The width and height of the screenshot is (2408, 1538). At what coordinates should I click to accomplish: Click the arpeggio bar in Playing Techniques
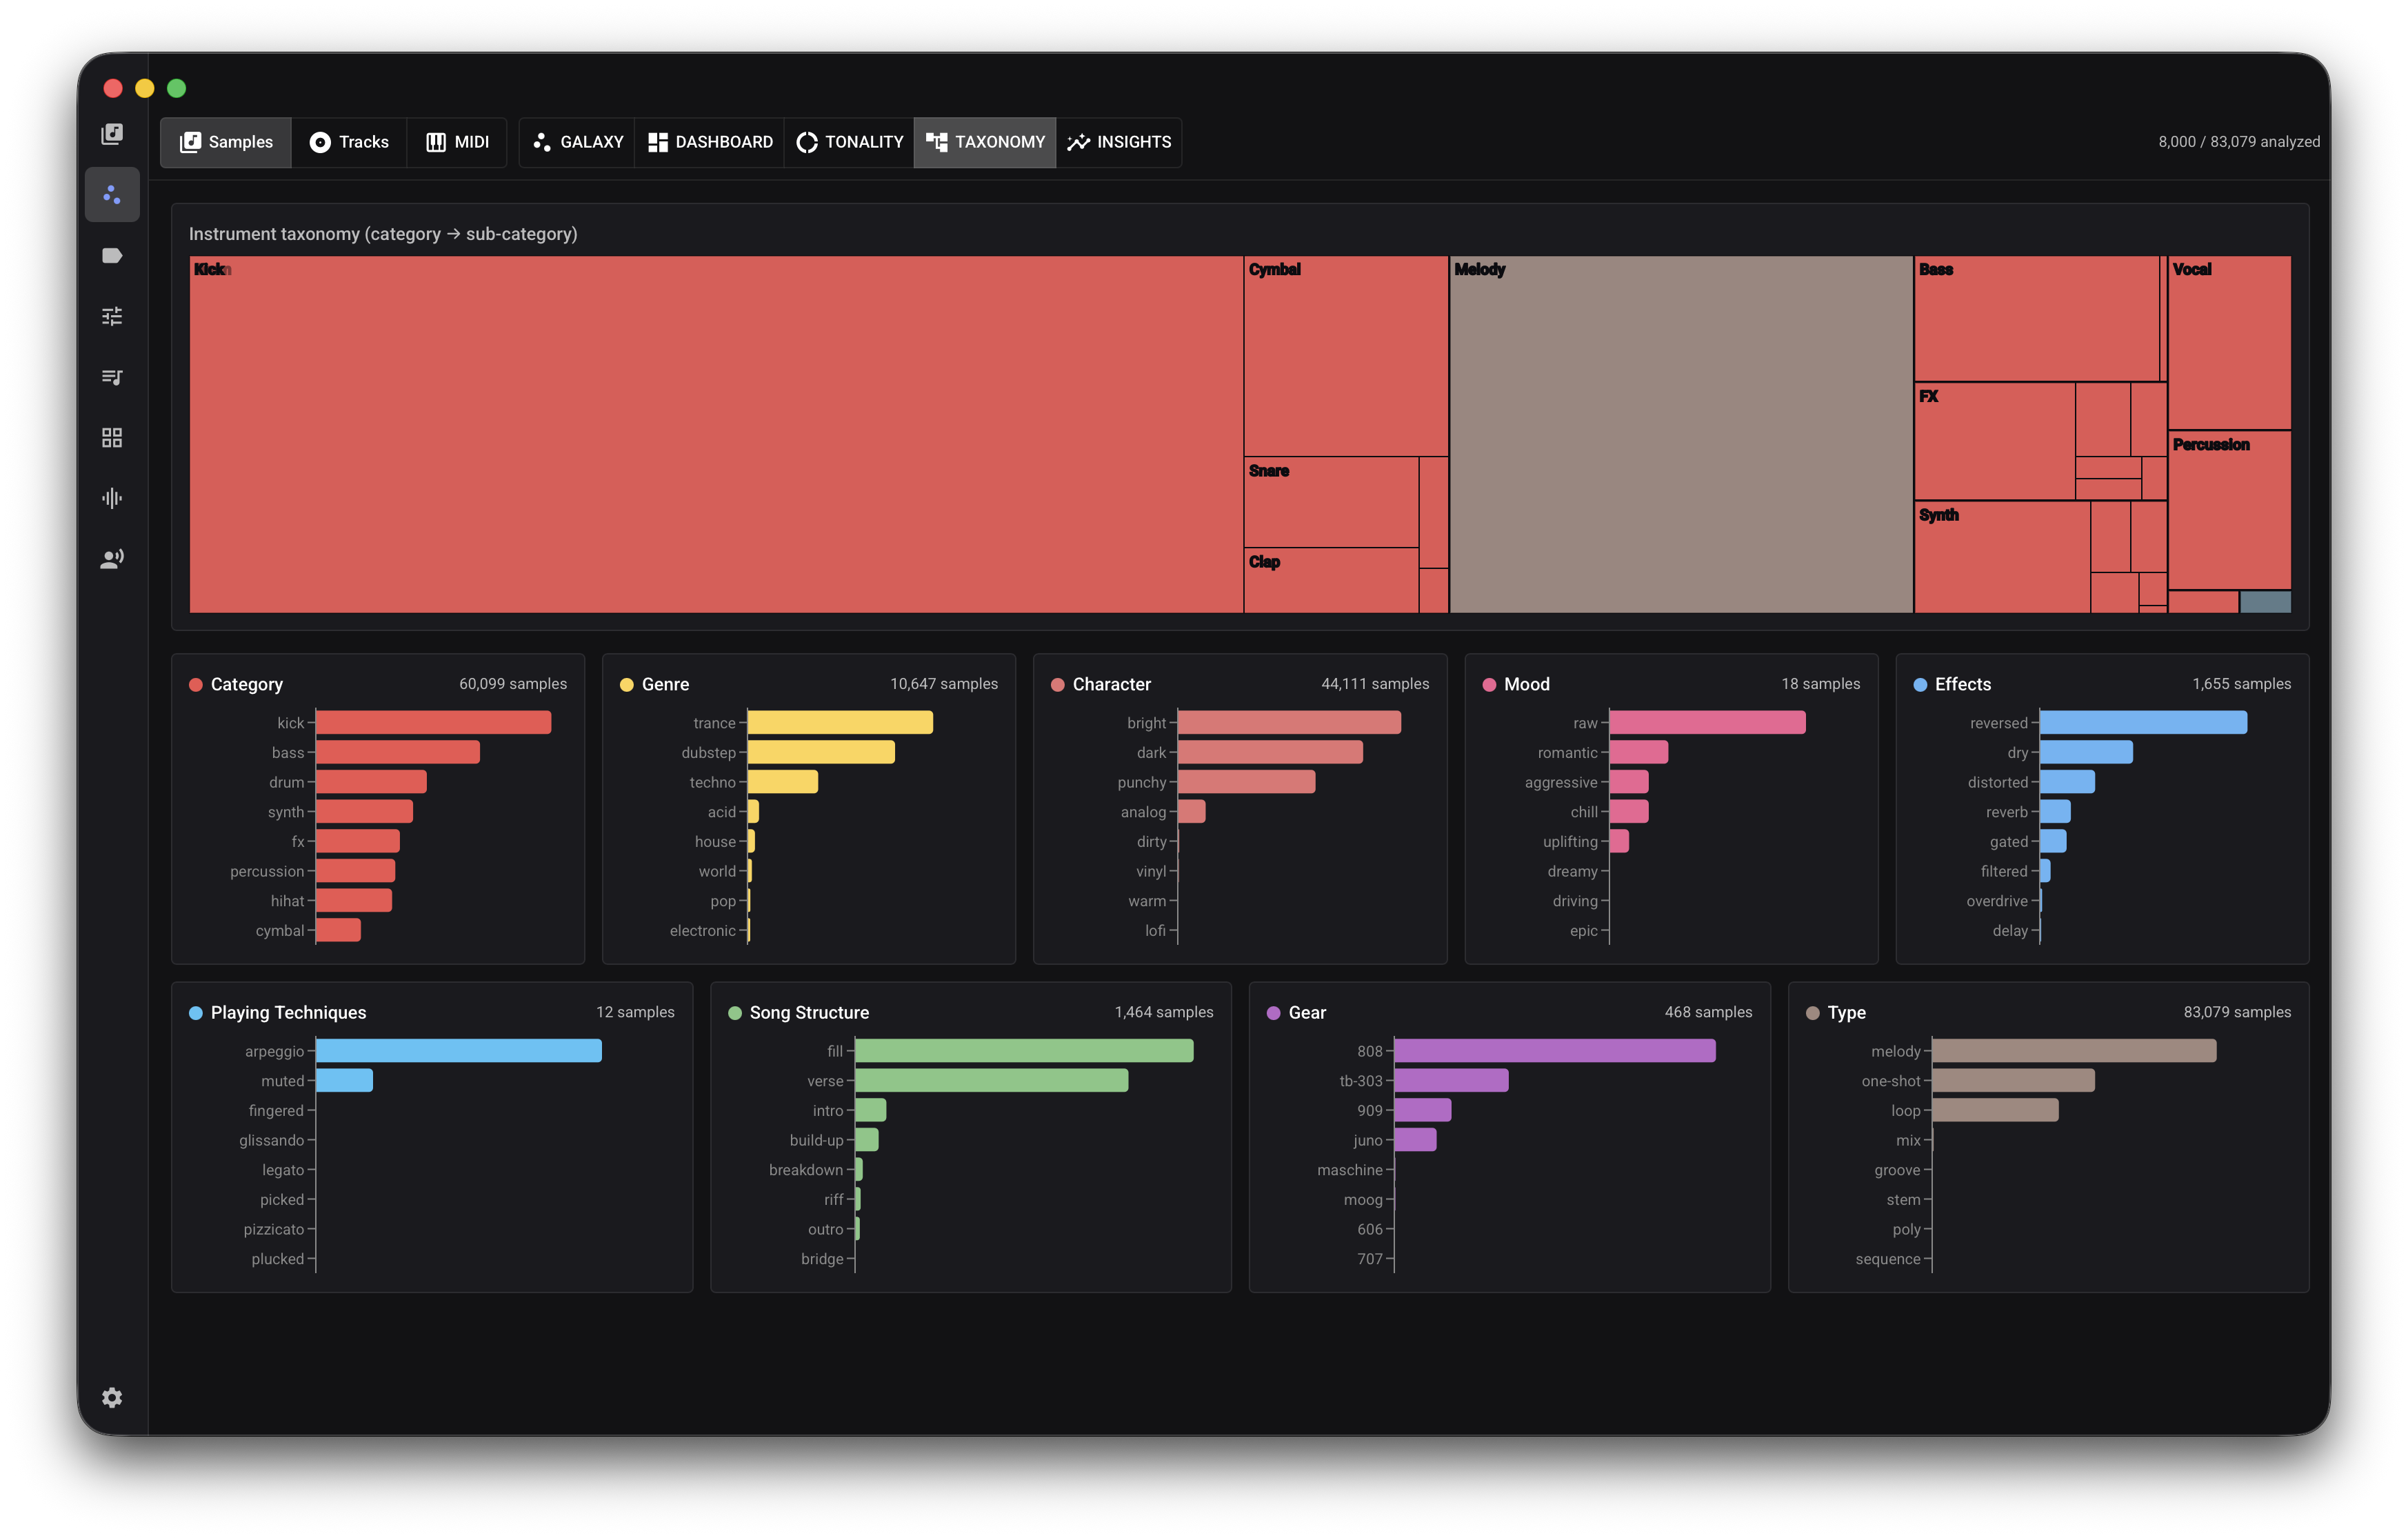coord(459,1050)
